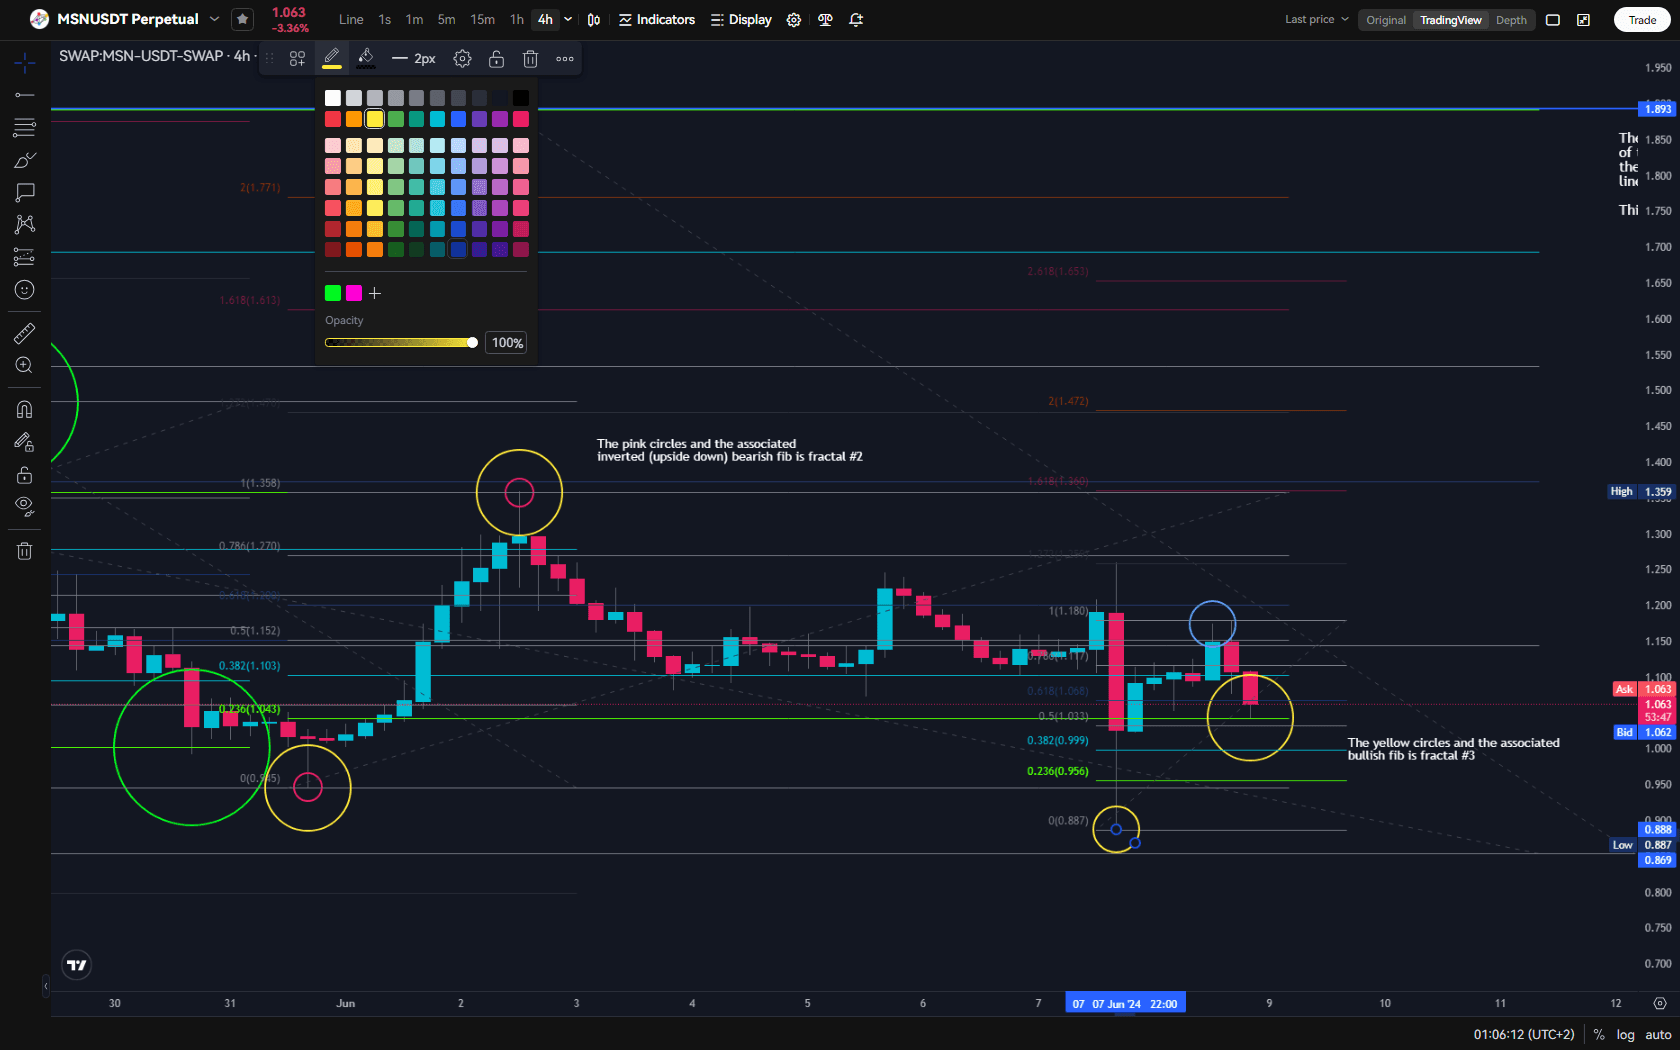
Task: Open the background fill color tool
Action: (366, 58)
